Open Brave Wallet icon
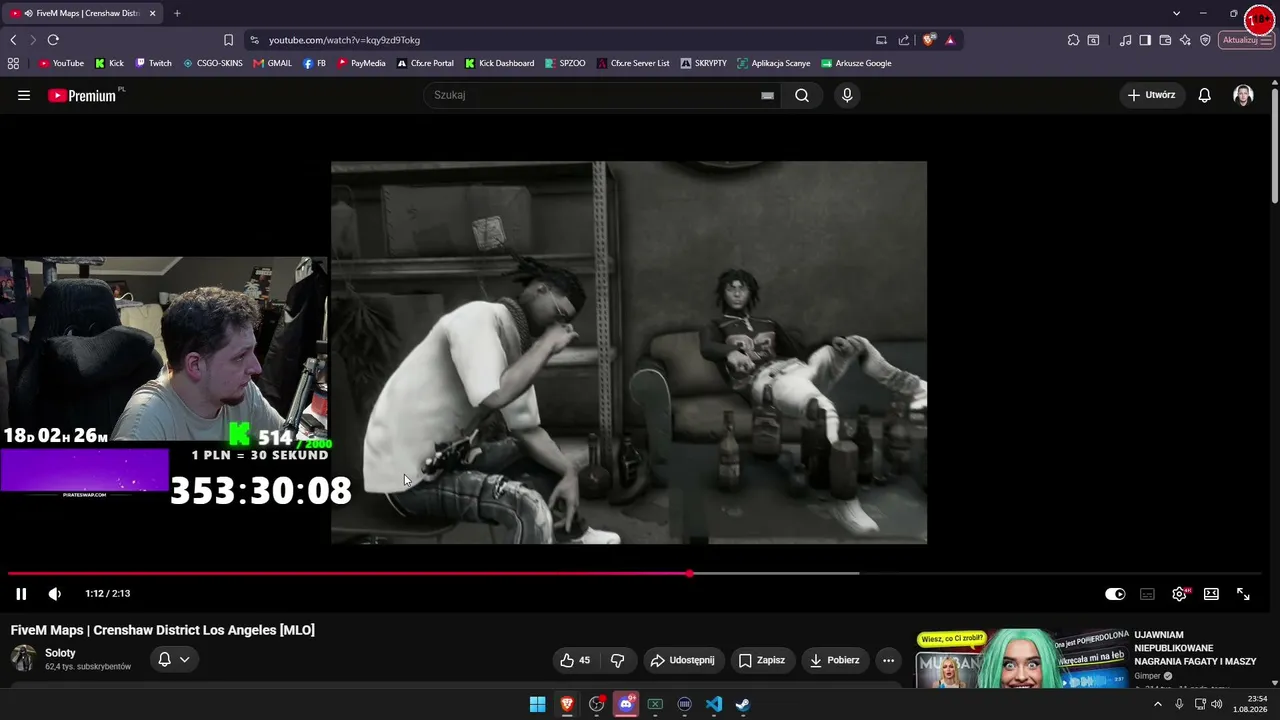 coord(1165,40)
